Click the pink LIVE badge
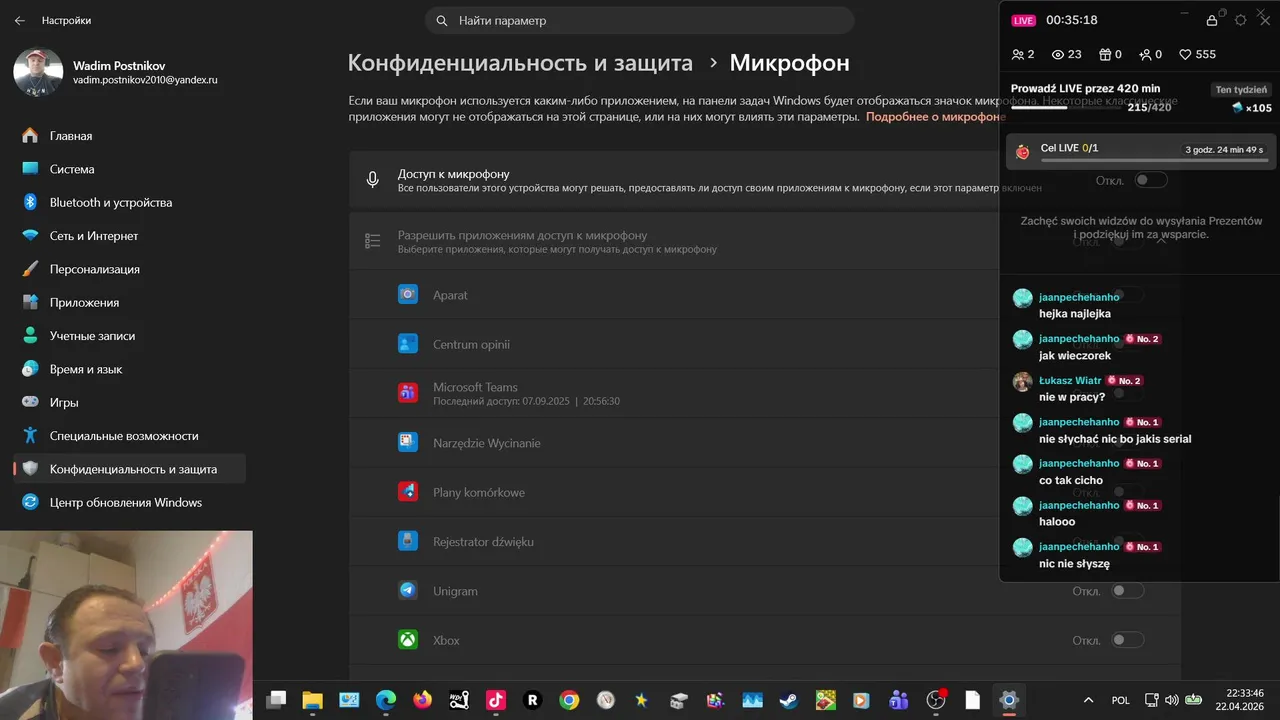 point(1024,20)
